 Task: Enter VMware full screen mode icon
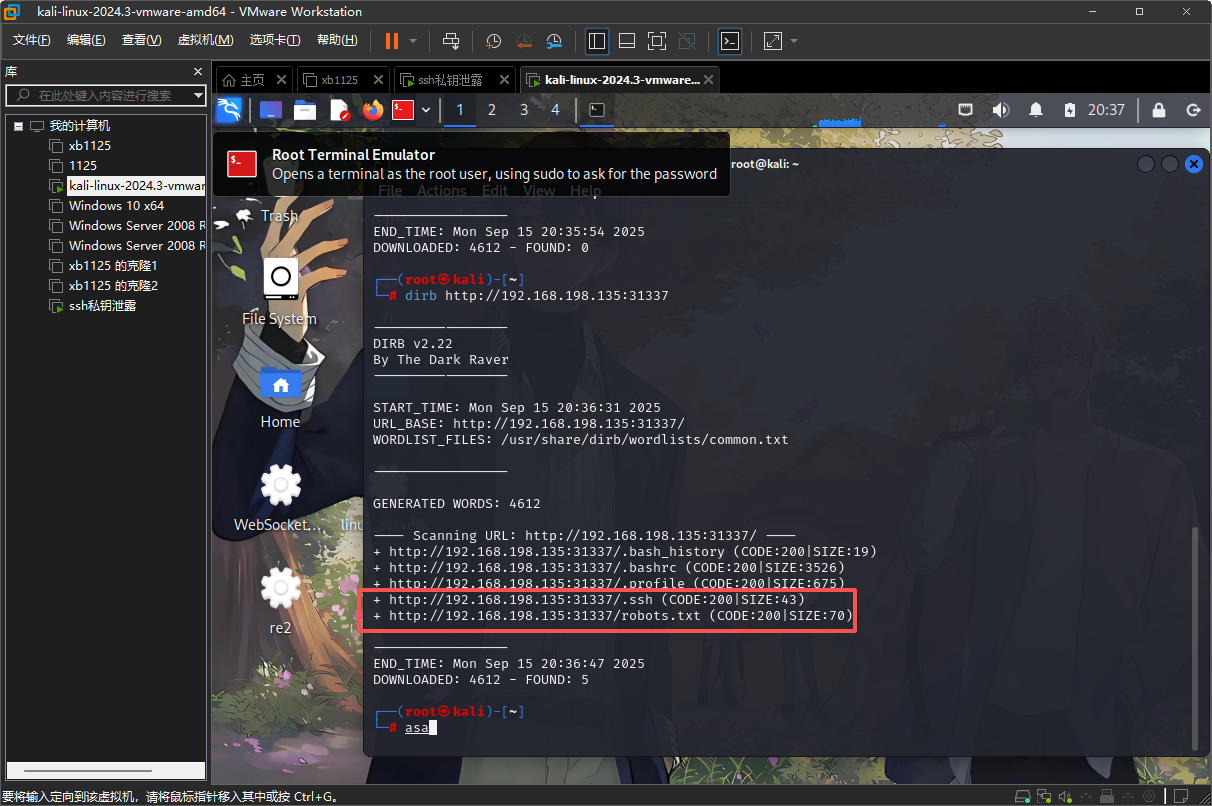(x=656, y=41)
